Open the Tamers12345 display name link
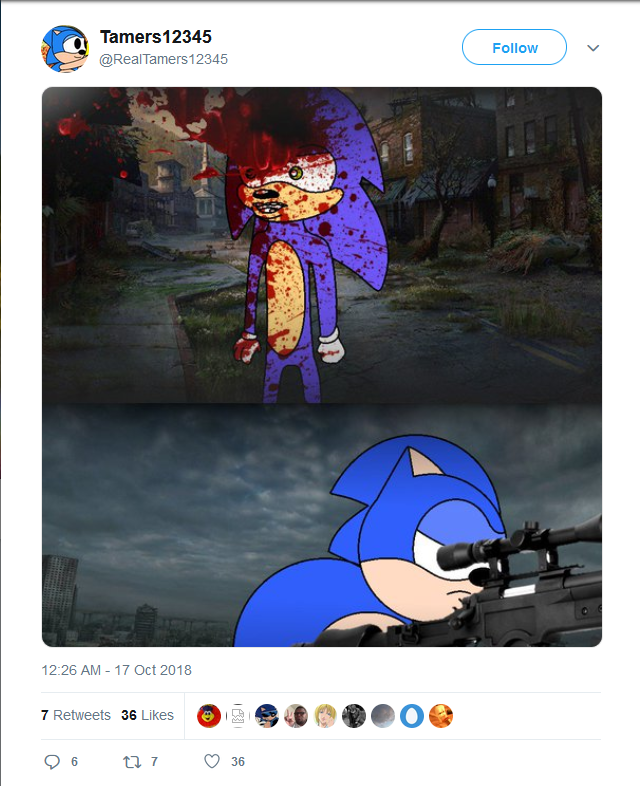Image resolution: width=640 pixels, height=786 pixels. point(156,38)
